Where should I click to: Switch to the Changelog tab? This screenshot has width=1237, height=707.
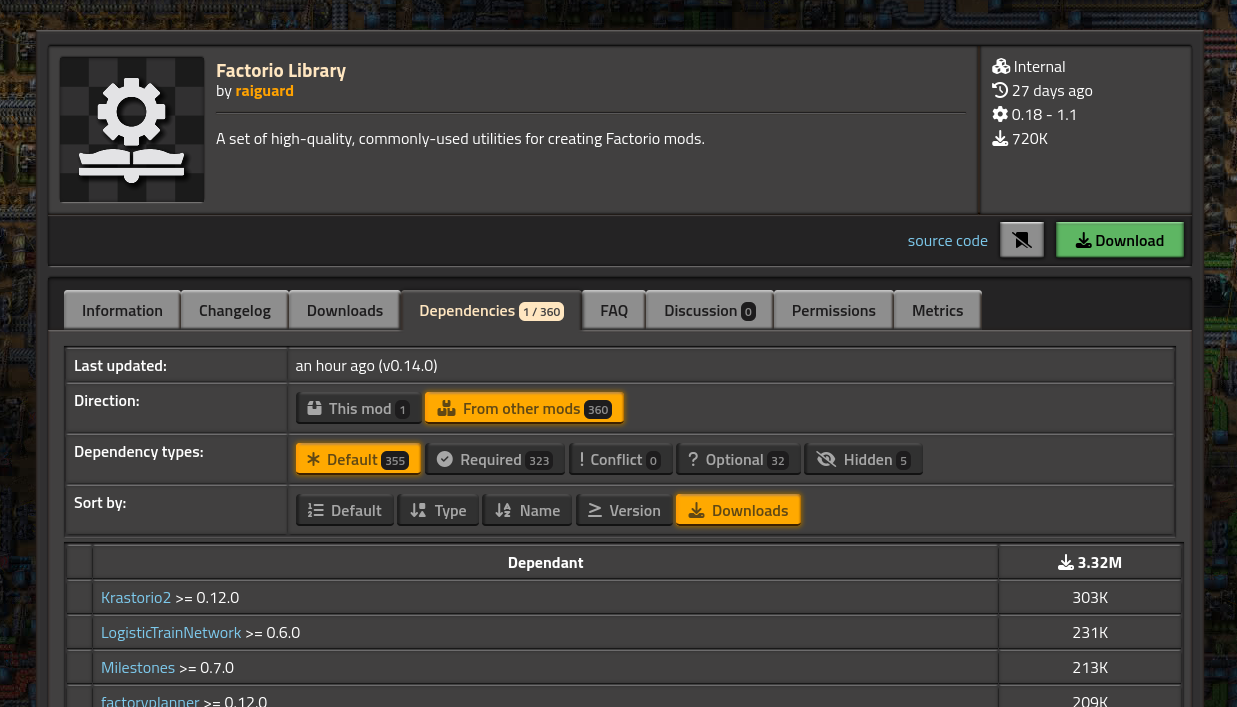pos(235,311)
